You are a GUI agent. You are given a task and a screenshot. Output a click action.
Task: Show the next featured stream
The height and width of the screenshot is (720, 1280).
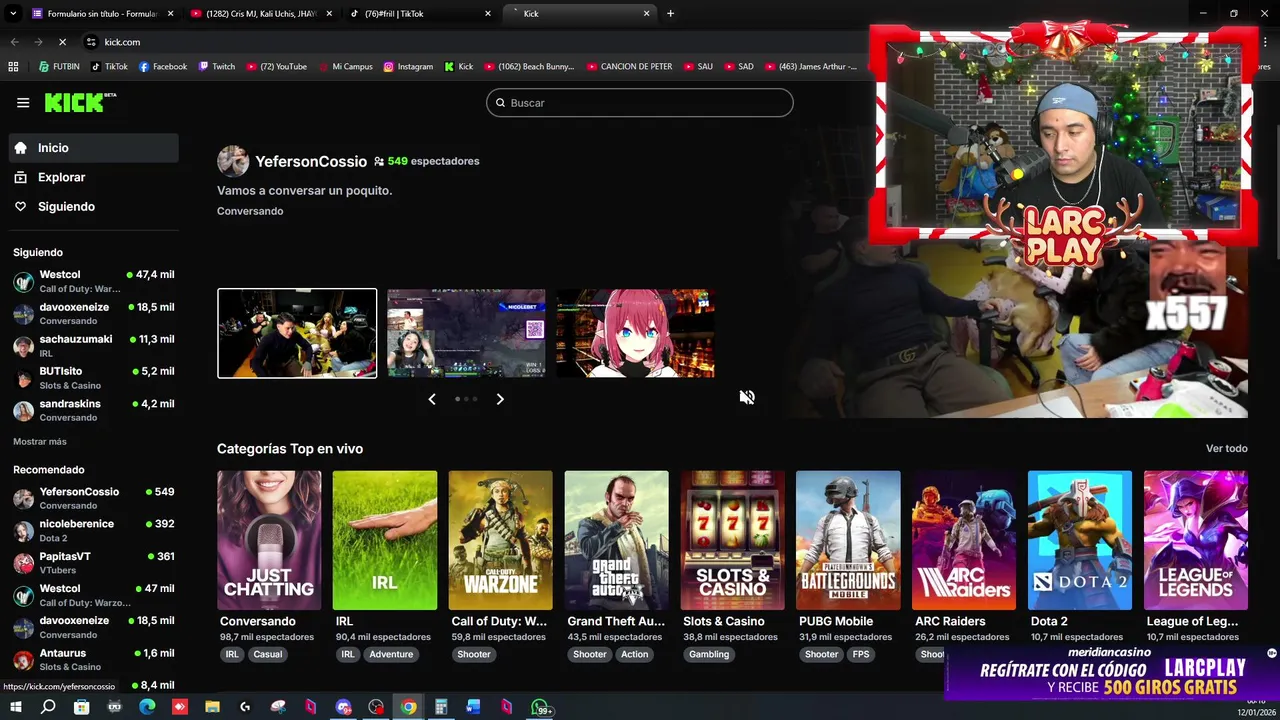[x=500, y=399]
